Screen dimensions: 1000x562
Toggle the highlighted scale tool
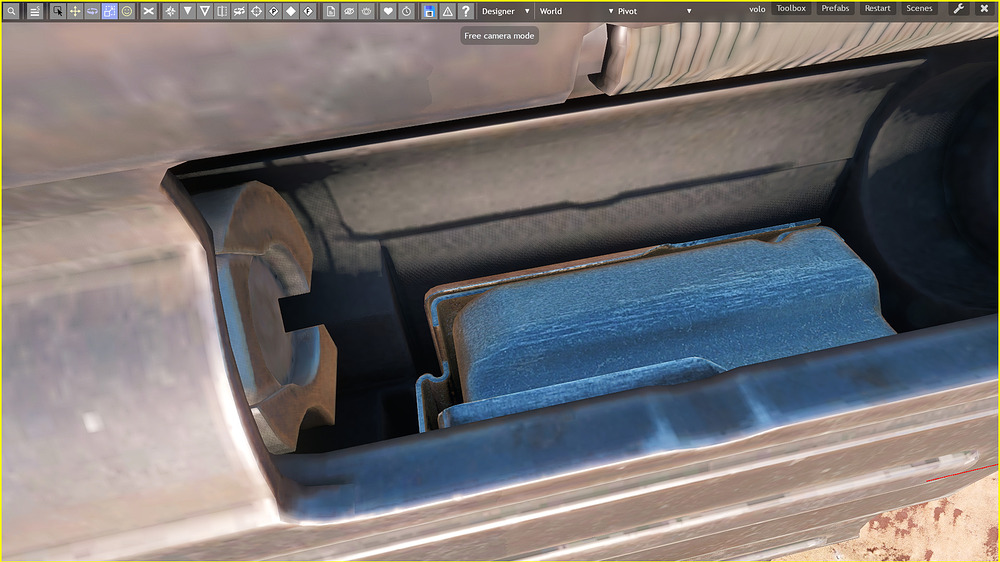pyautogui.click(x=110, y=11)
